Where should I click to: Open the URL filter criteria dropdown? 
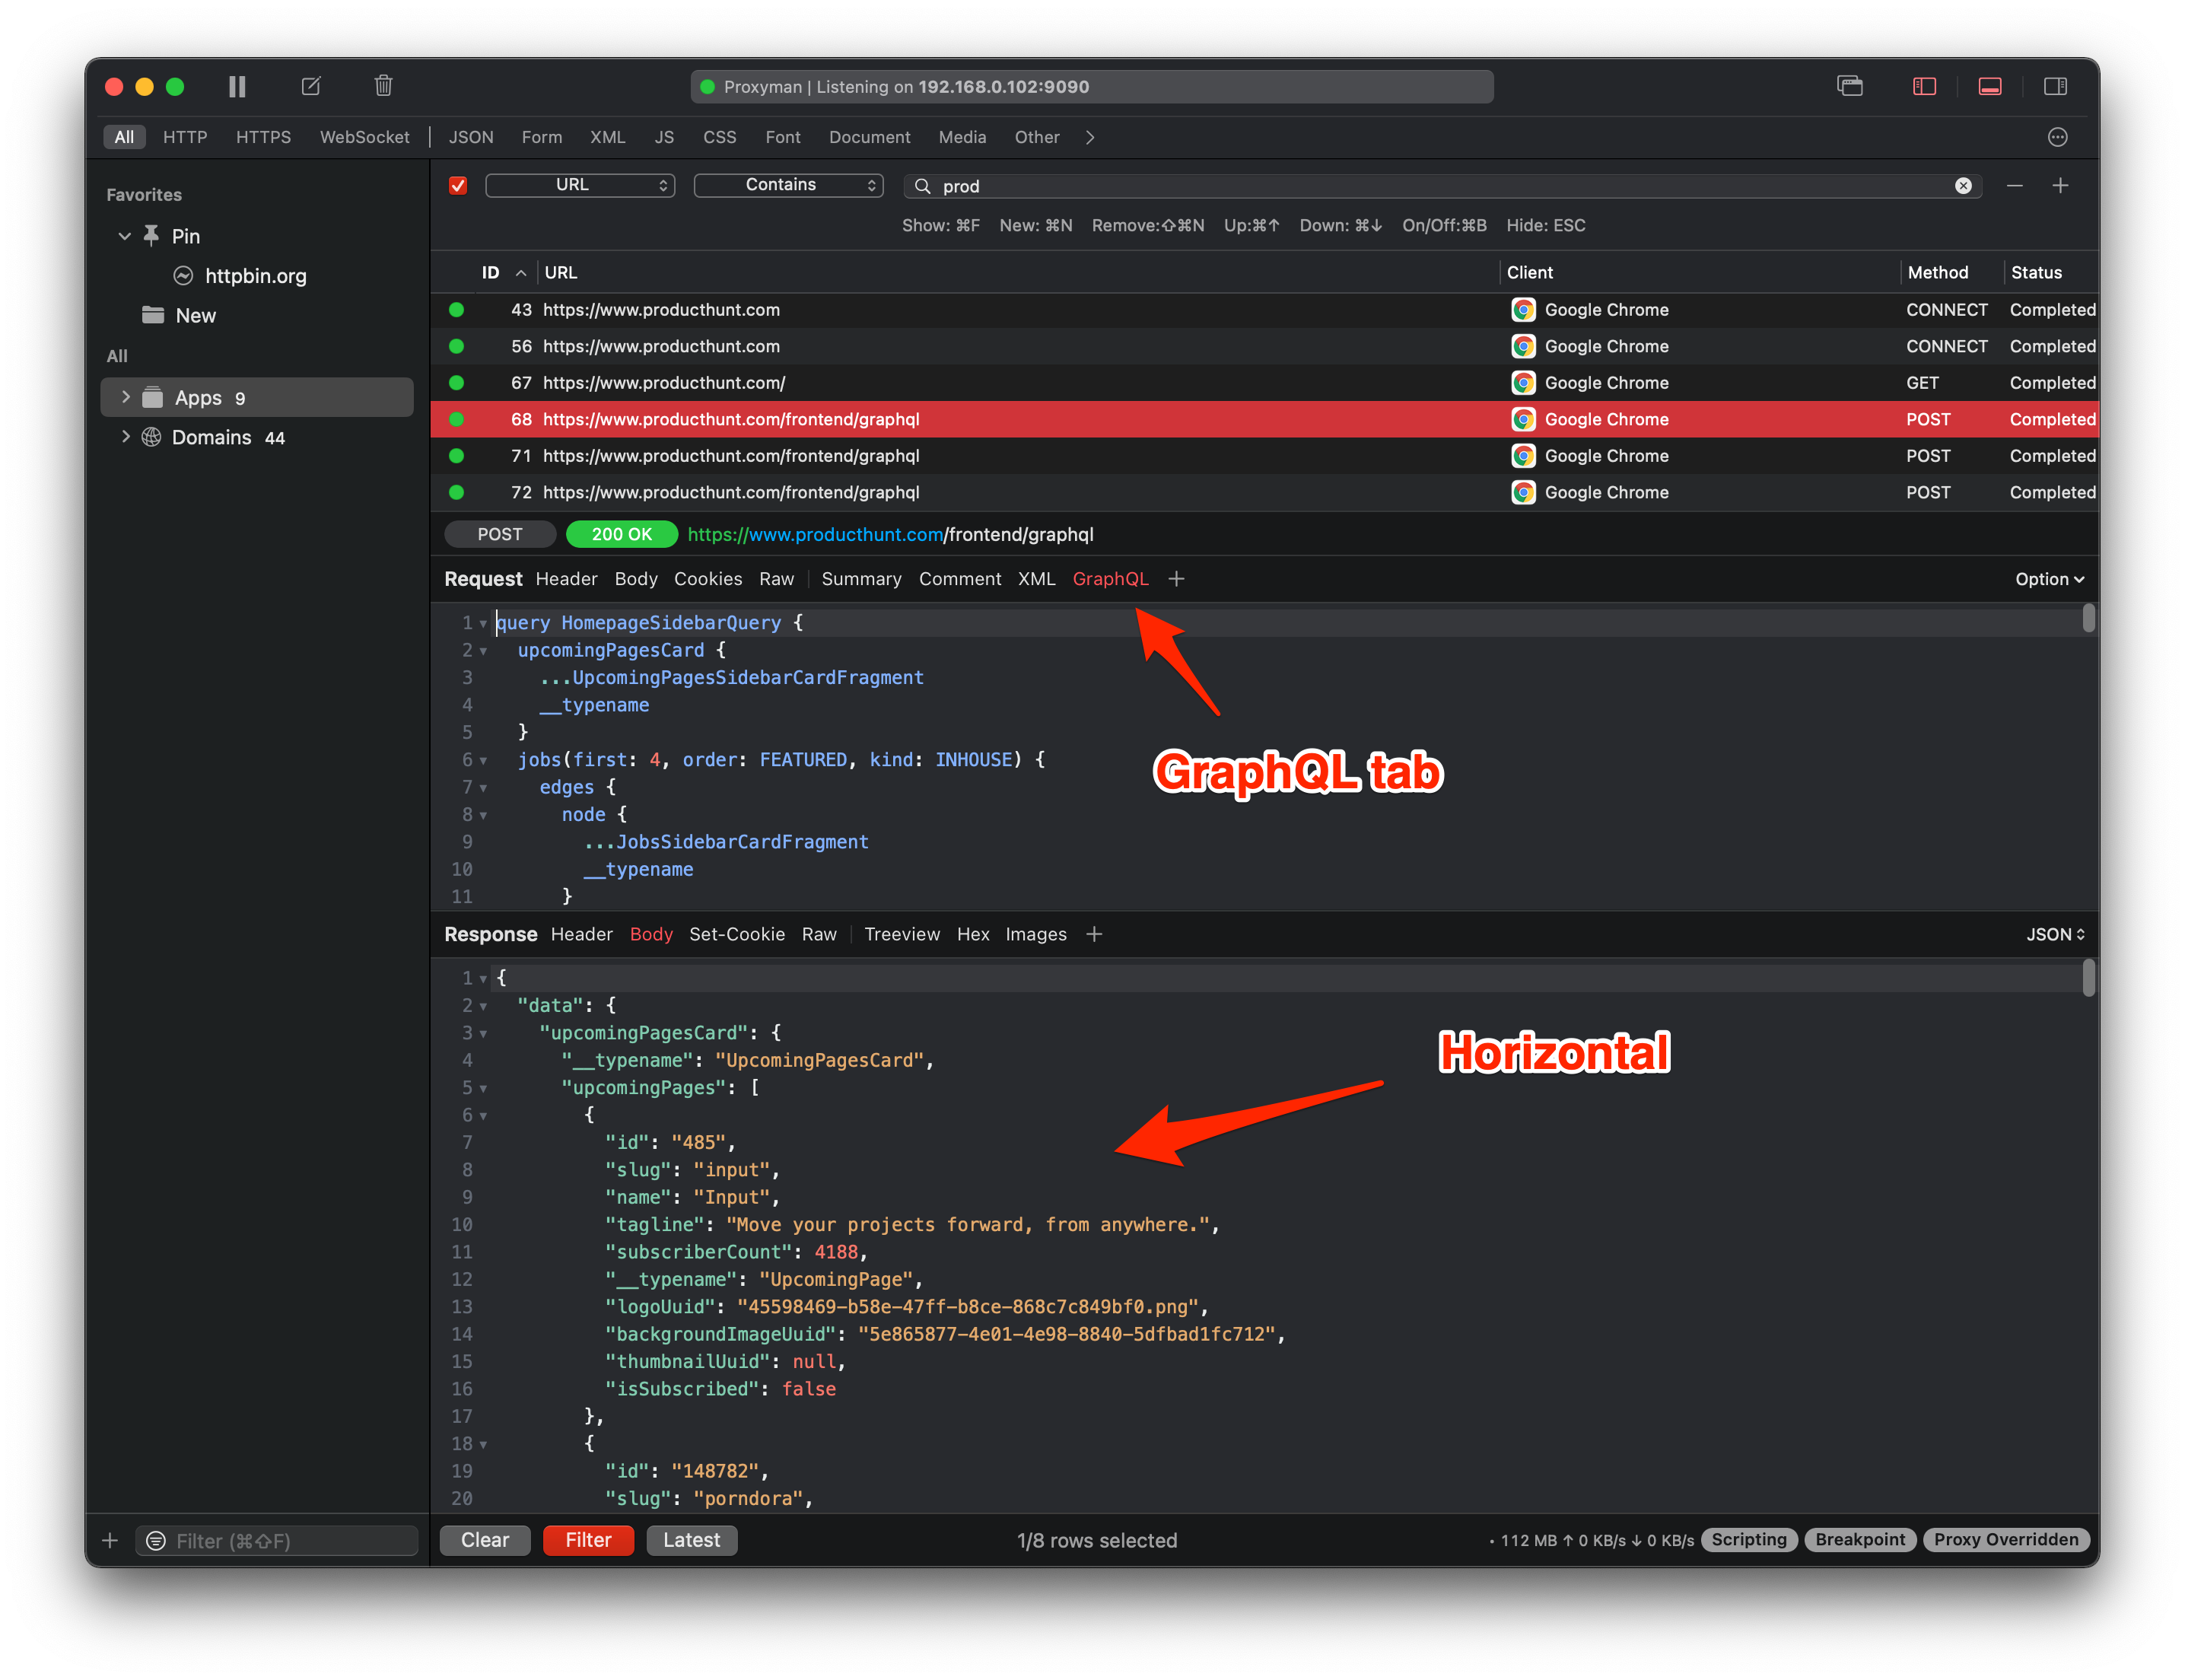tap(580, 185)
